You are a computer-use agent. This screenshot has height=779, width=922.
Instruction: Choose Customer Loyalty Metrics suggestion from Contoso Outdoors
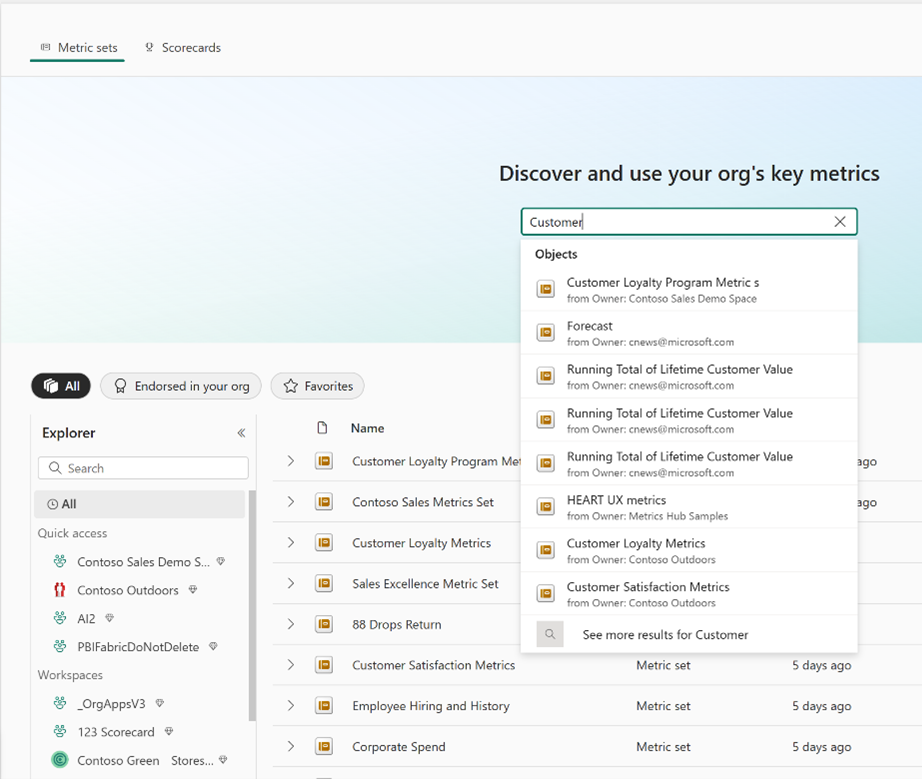[689, 550]
